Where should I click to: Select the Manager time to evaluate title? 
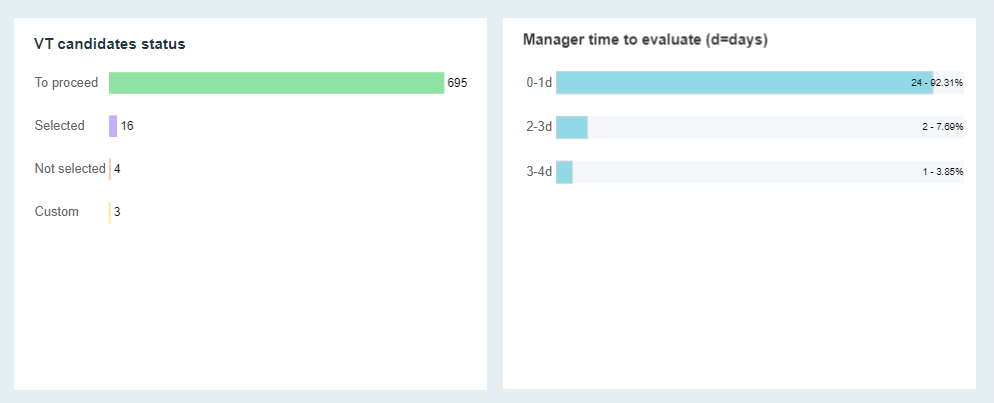click(645, 40)
